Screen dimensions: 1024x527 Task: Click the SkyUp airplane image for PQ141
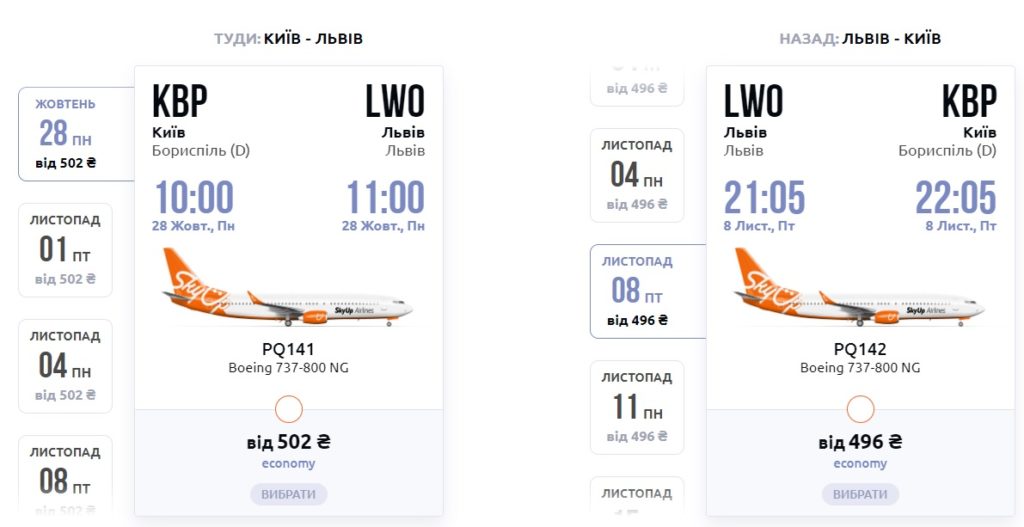click(x=288, y=288)
